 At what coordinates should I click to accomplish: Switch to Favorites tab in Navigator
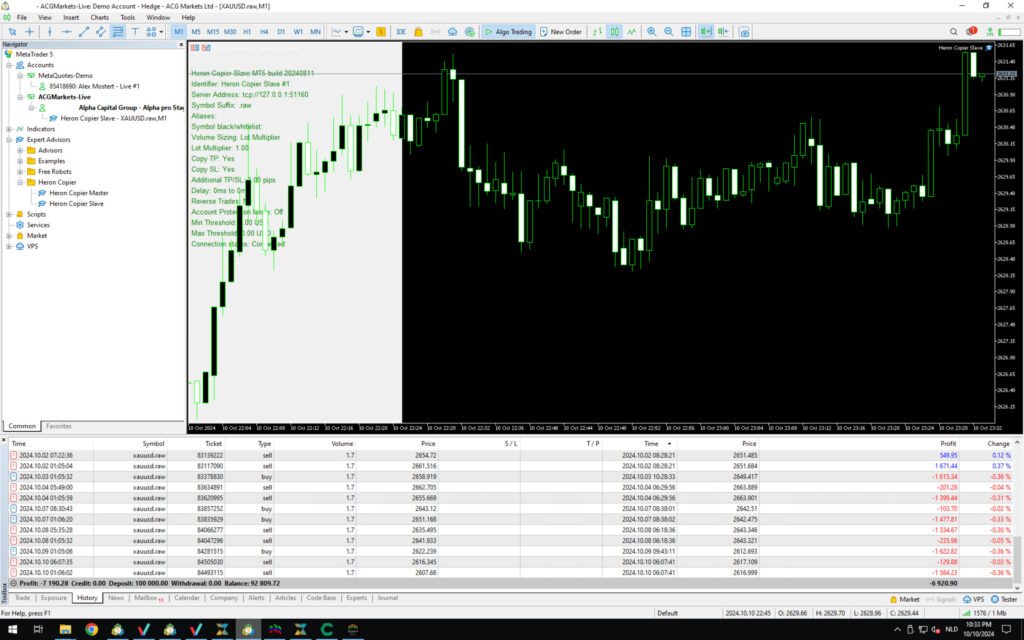[59, 426]
